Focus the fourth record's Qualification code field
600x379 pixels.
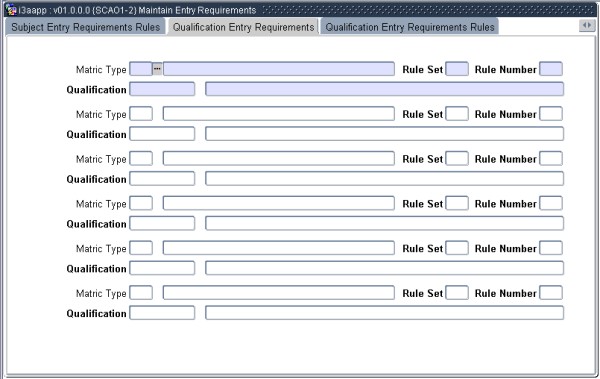162,224
